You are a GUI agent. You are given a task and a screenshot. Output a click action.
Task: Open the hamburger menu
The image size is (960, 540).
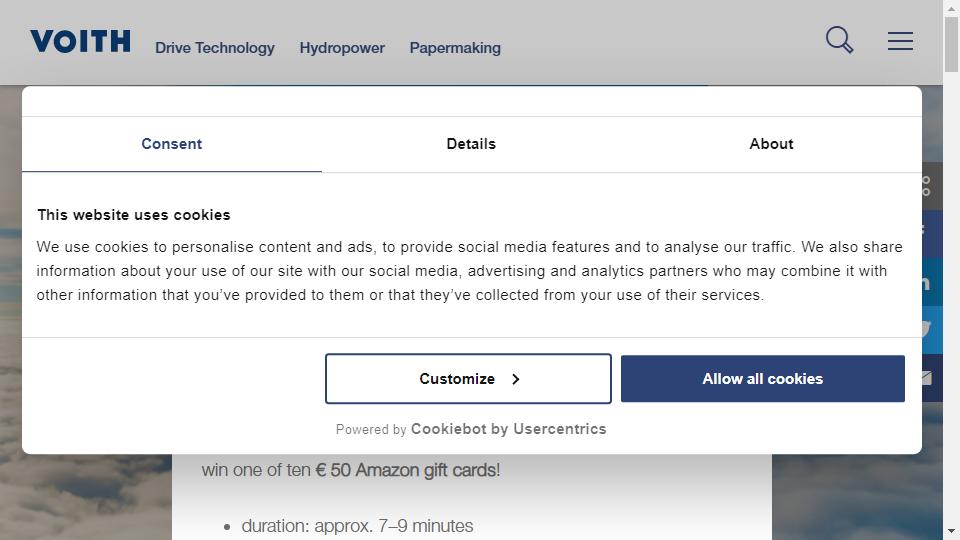[900, 41]
